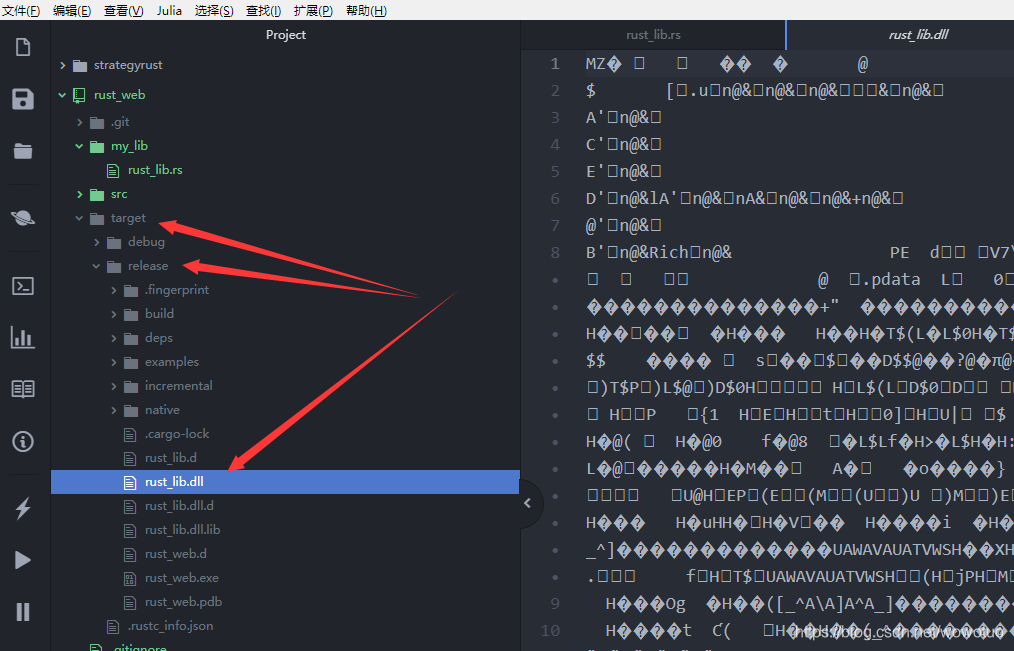Click the Pause icon at sidebar bottom
This screenshot has height=651, width=1014.
click(x=22, y=613)
